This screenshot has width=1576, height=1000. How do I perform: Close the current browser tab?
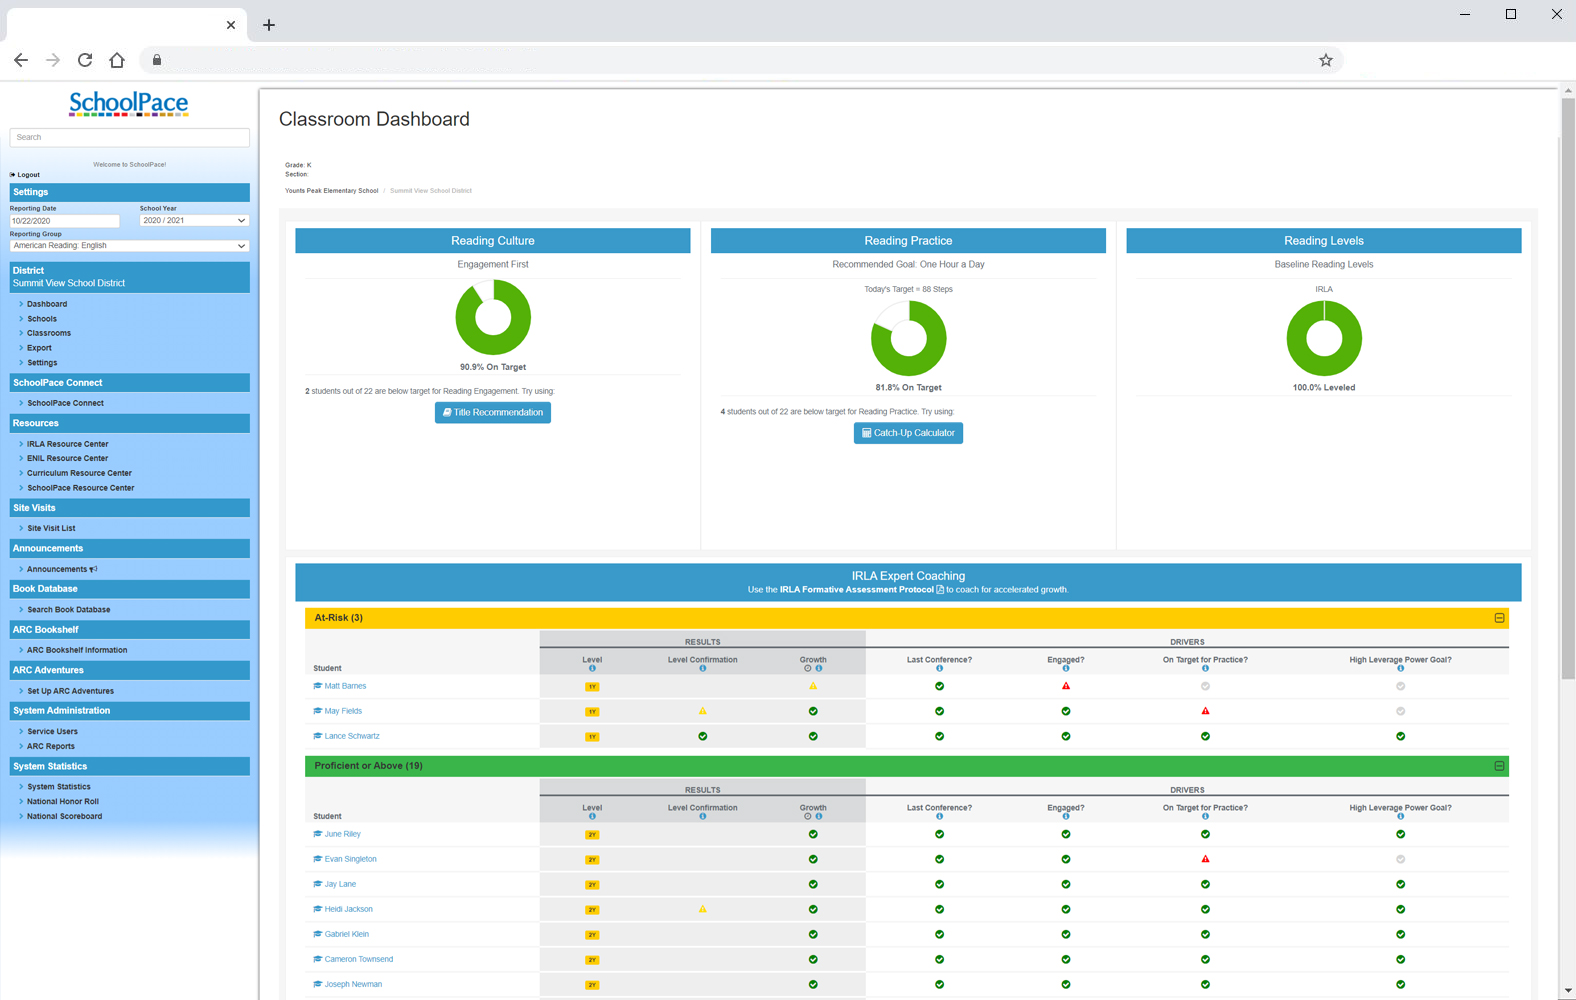(231, 25)
